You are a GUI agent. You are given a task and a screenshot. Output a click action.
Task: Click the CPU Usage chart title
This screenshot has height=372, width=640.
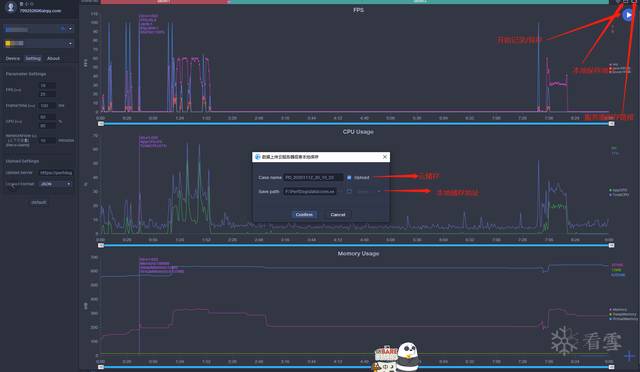point(358,131)
